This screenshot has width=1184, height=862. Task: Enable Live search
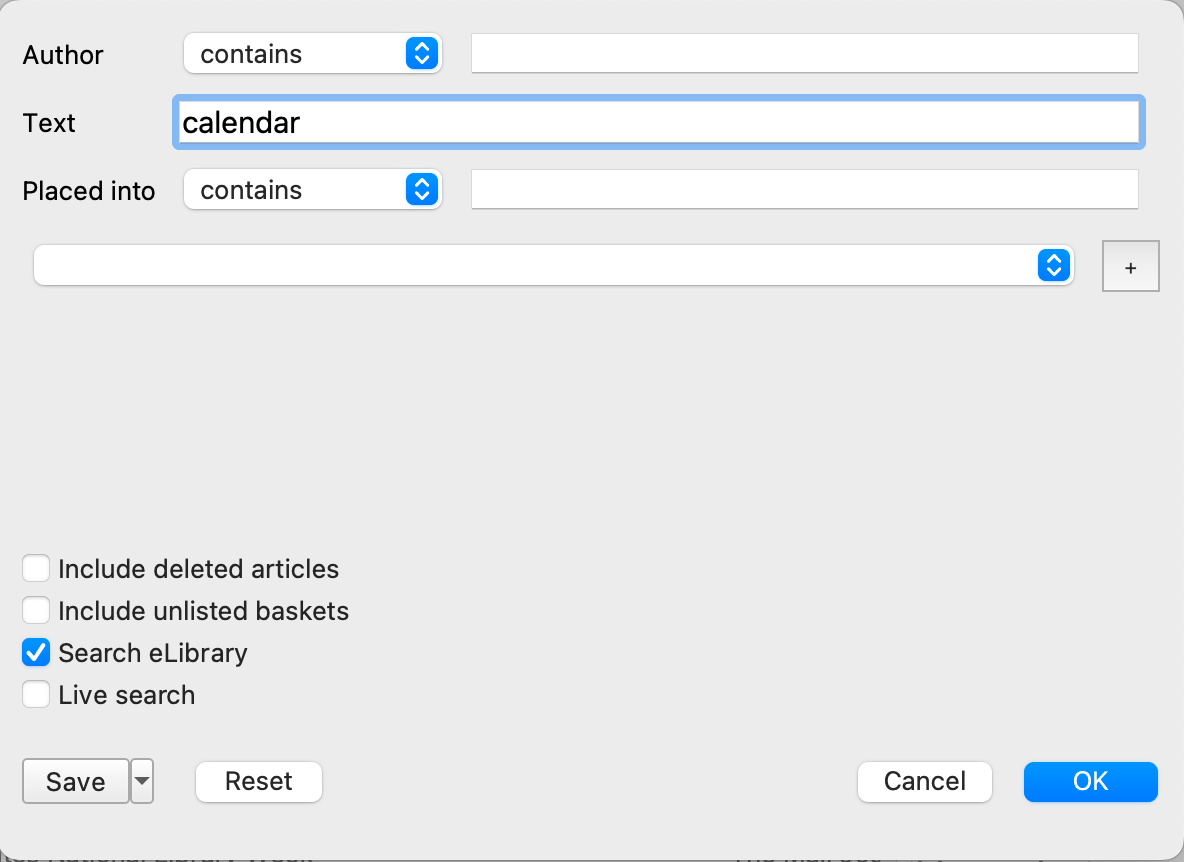pos(36,694)
